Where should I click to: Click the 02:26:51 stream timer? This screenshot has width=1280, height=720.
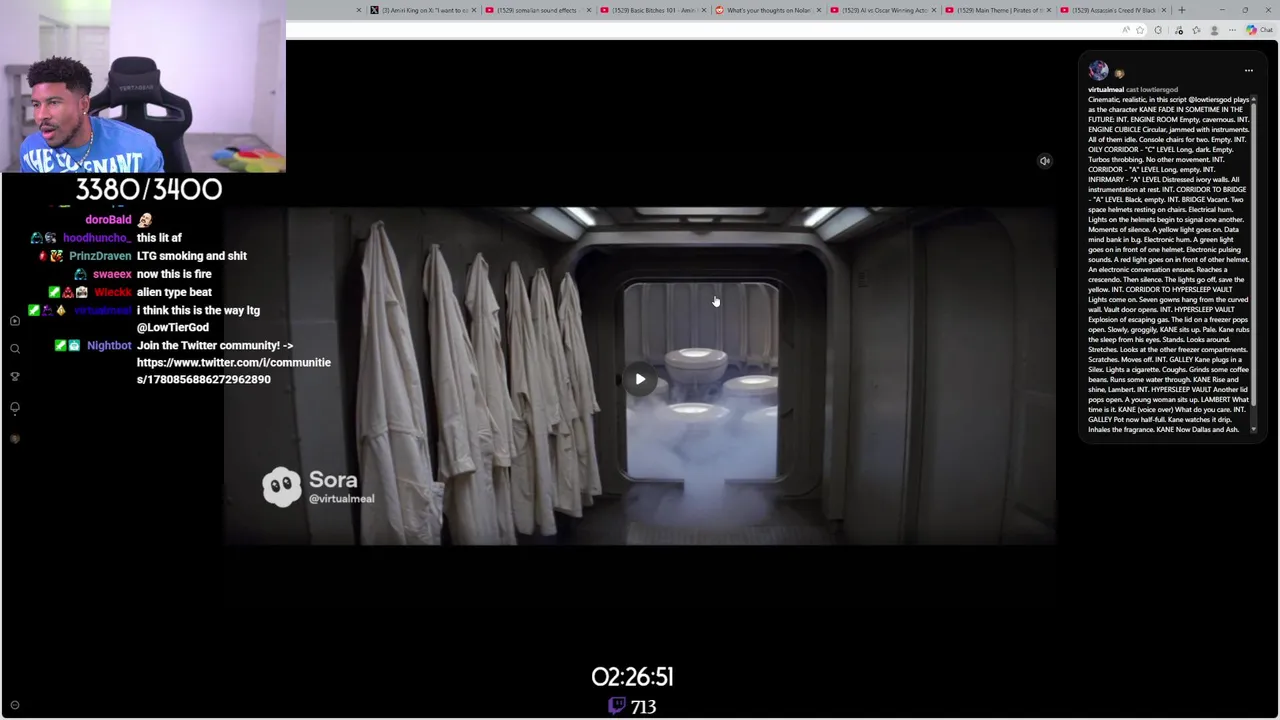tap(632, 677)
